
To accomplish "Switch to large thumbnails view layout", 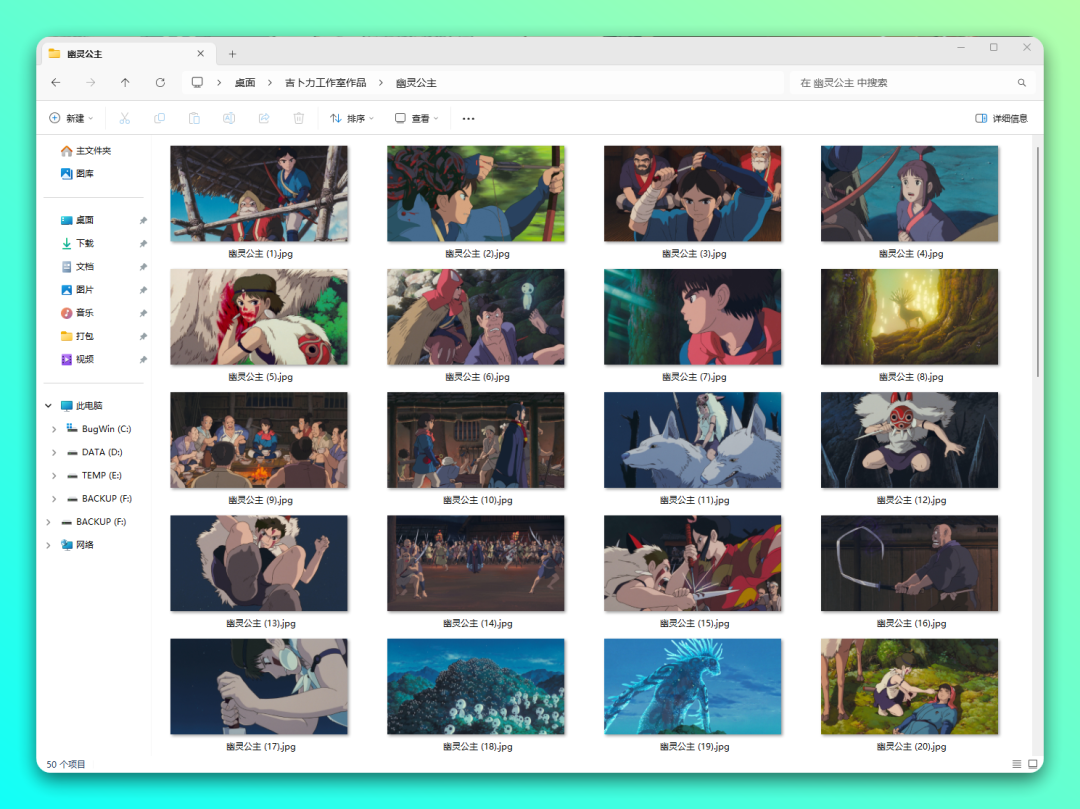I will [x=1032, y=764].
